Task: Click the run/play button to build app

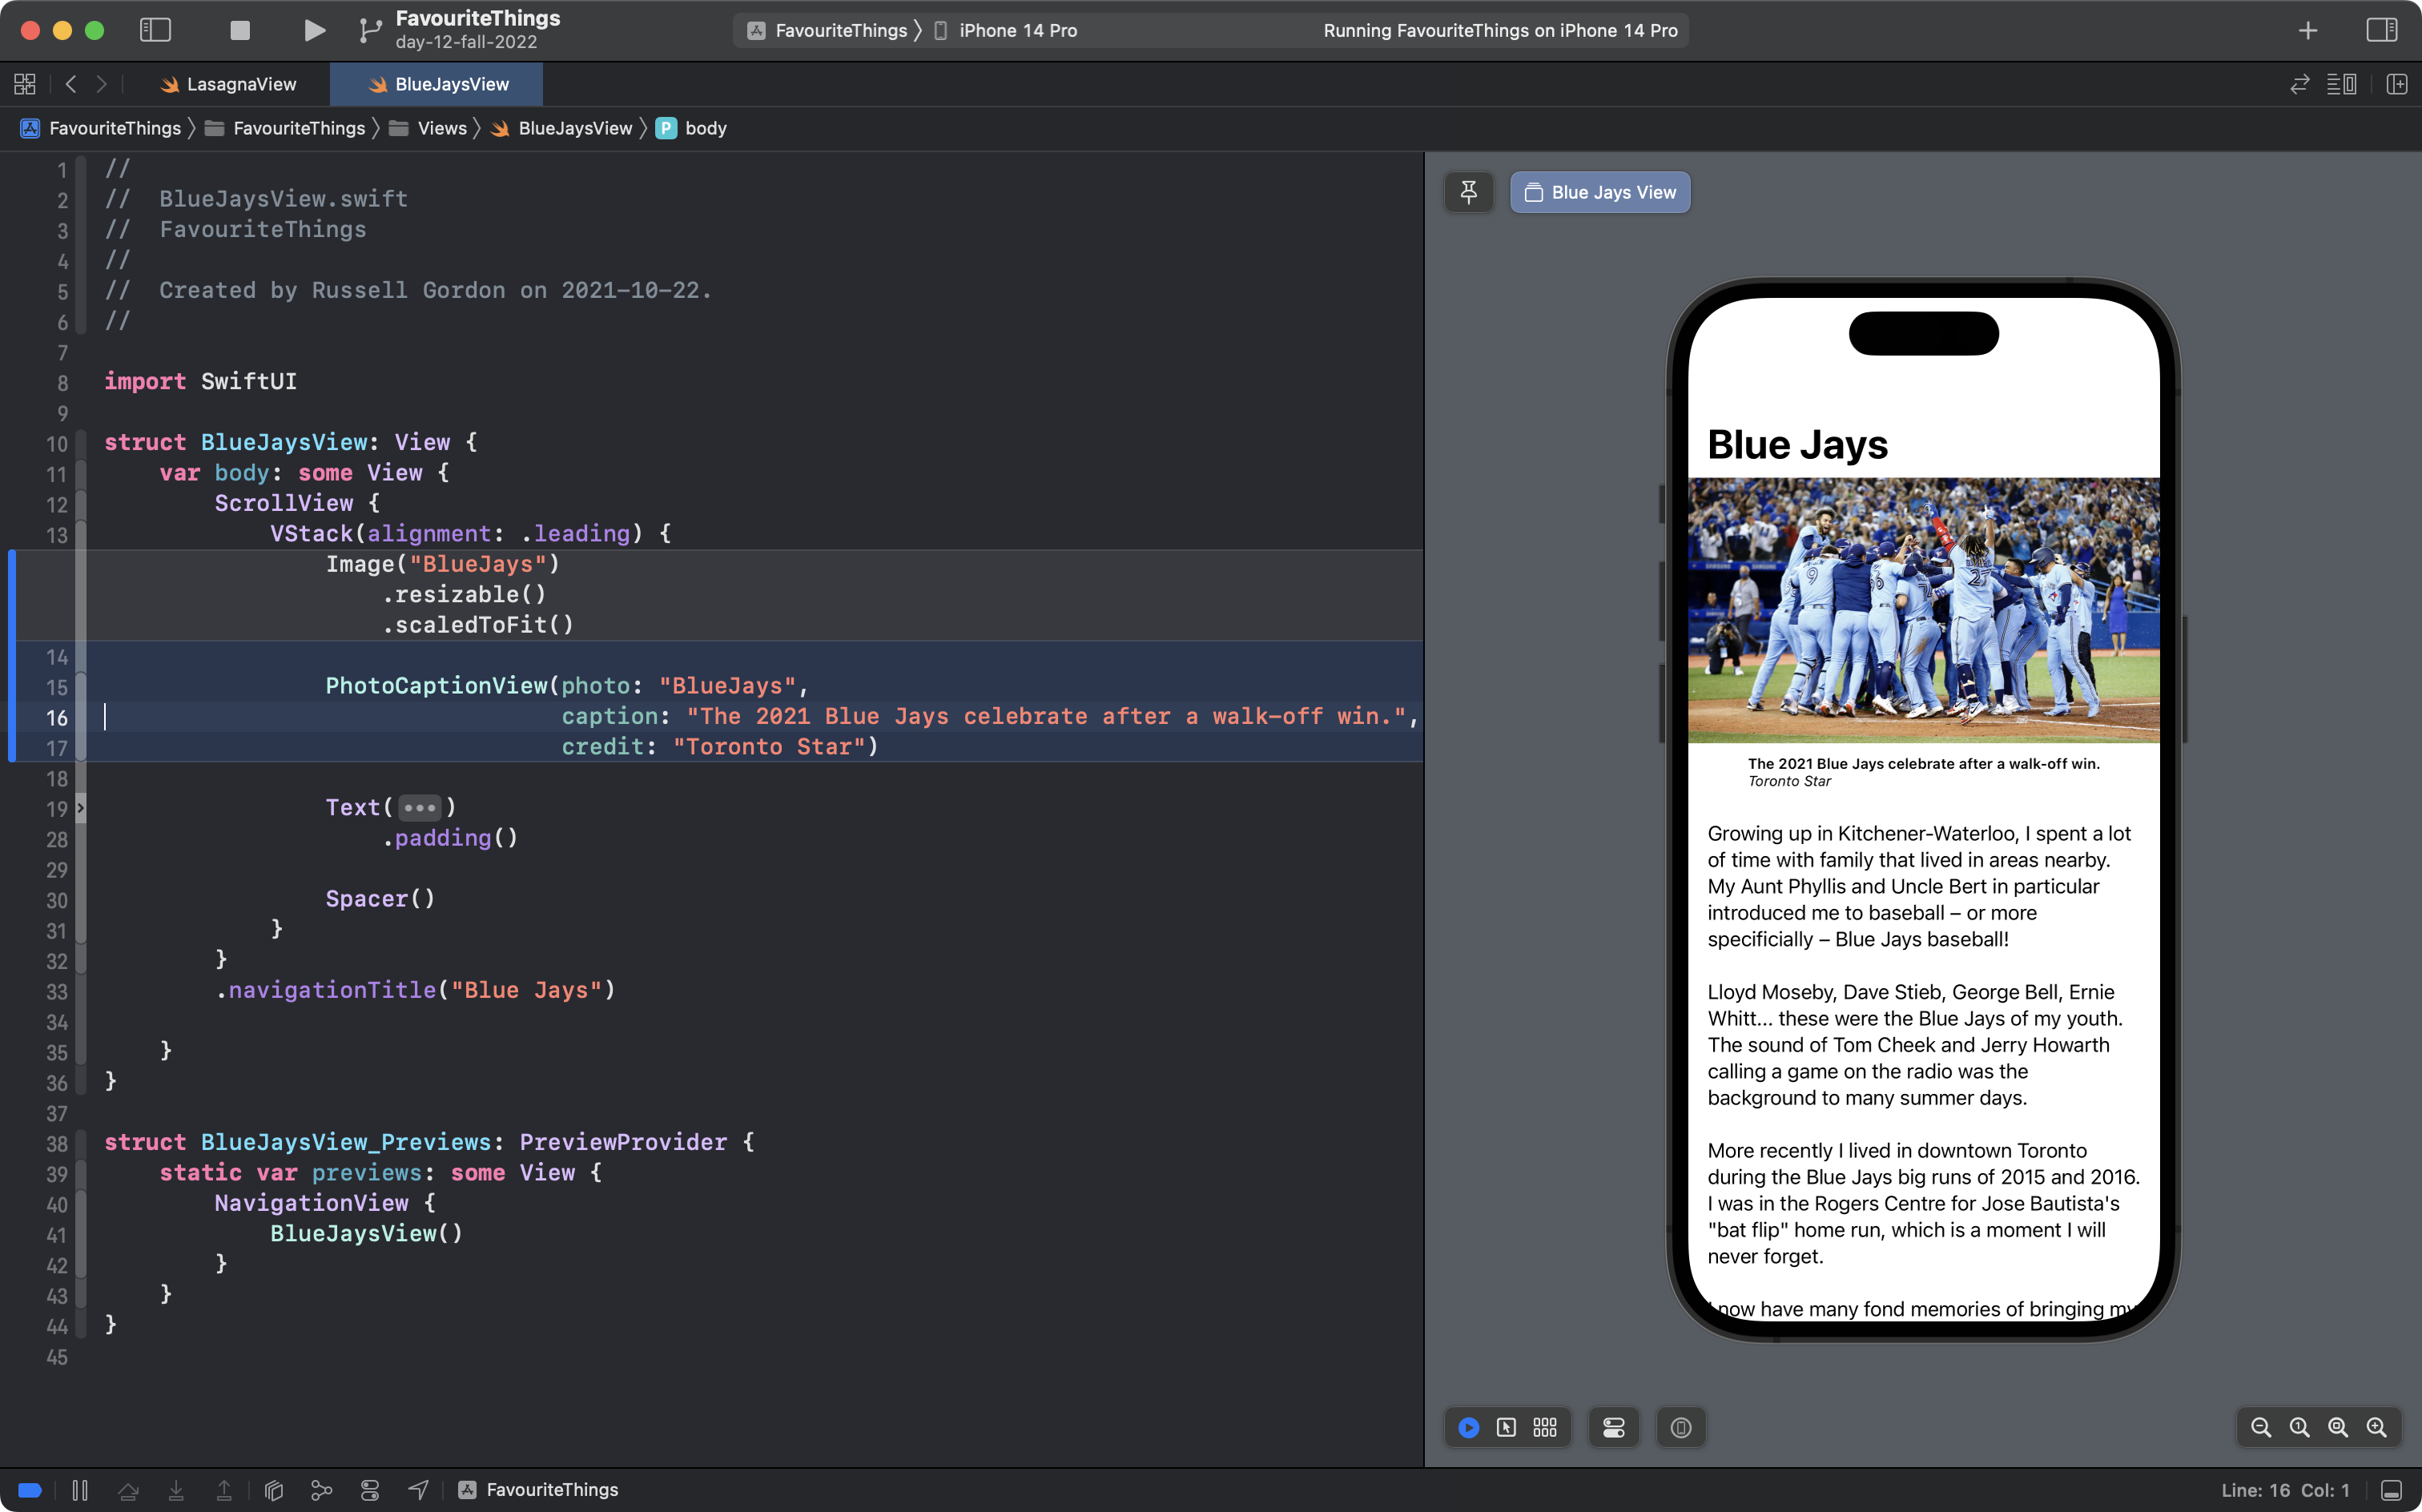Action: point(312,30)
